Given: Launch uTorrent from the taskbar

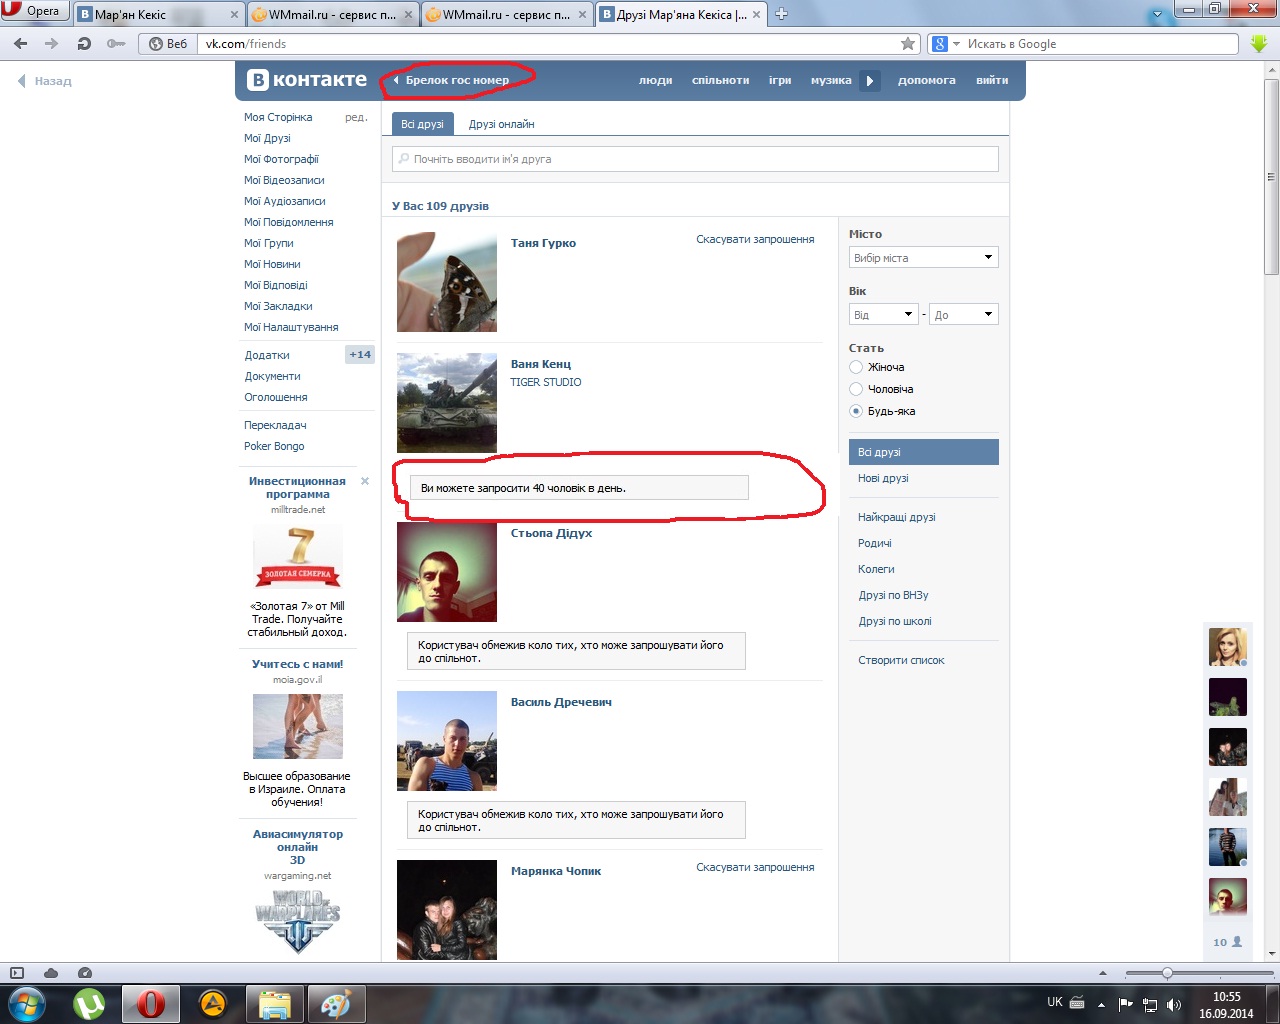Looking at the screenshot, I should pyautogui.click(x=90, y=1003).
